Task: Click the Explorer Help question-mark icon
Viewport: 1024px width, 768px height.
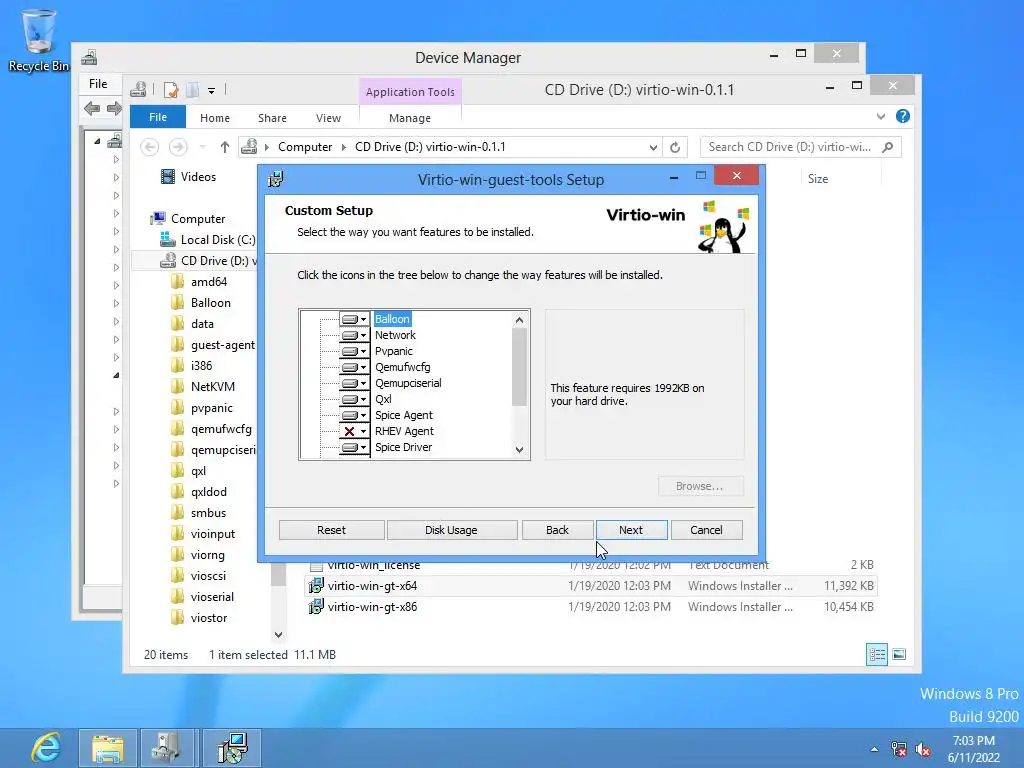Action: [x=903, y=116]
